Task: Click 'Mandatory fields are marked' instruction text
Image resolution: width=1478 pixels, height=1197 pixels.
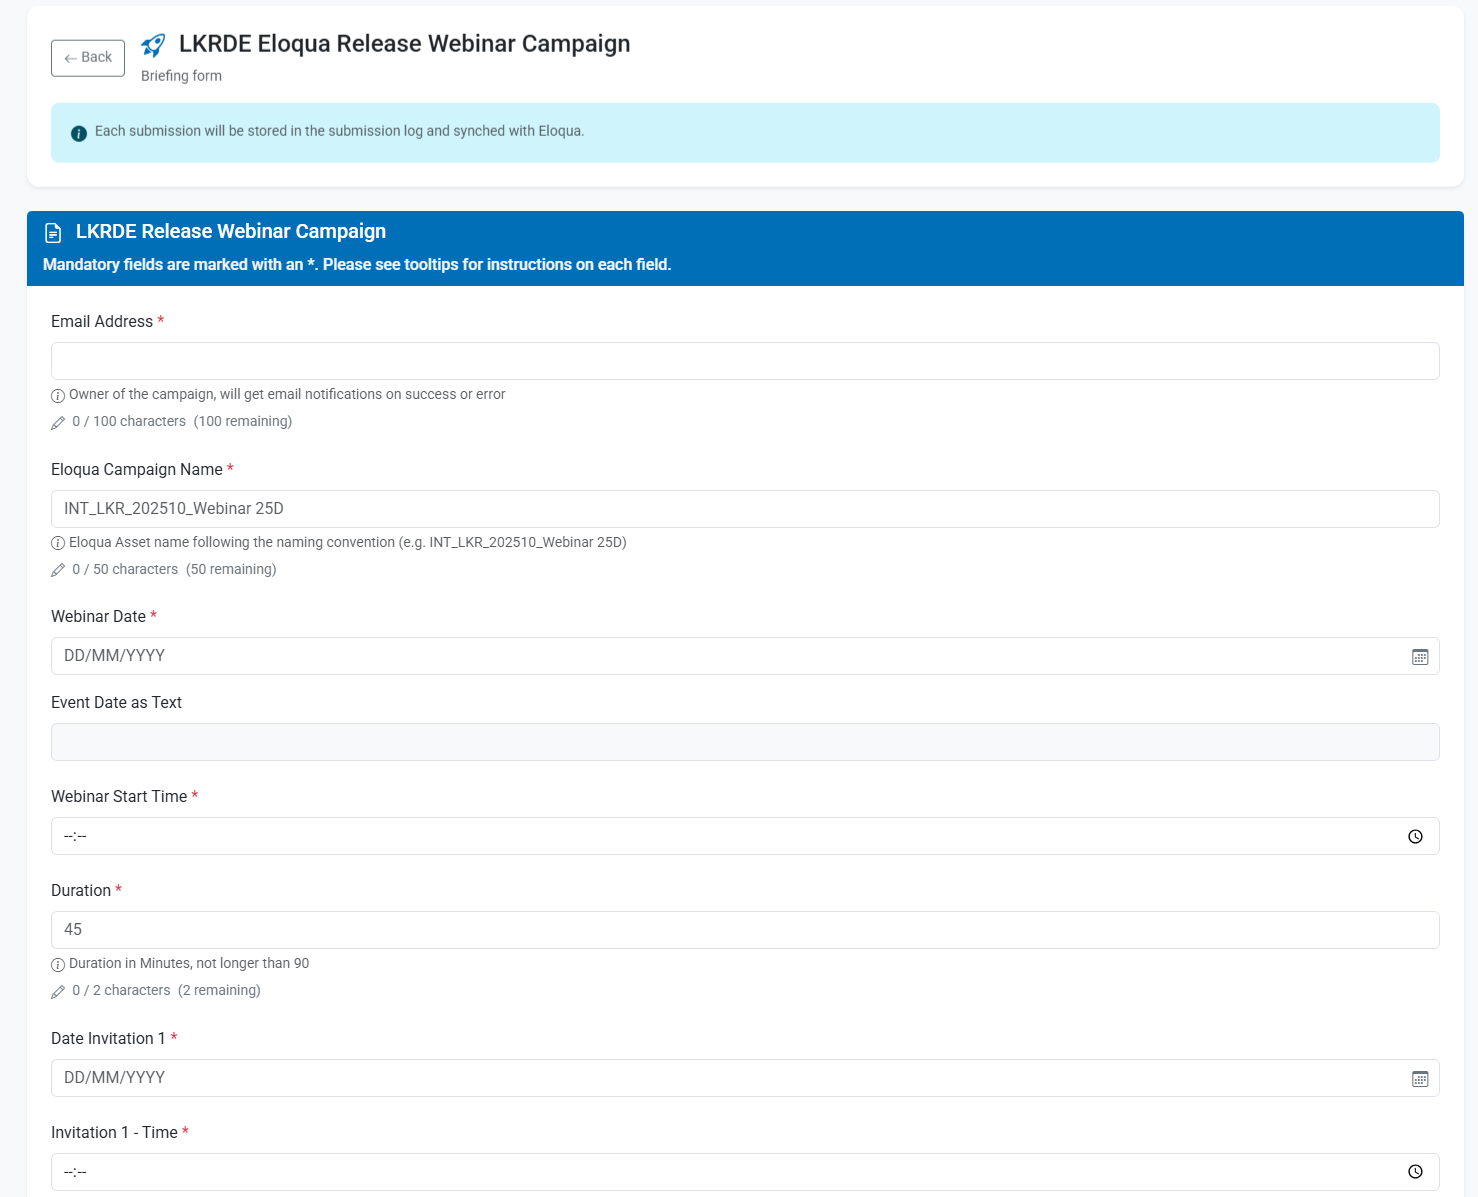Action: point(357,264)
